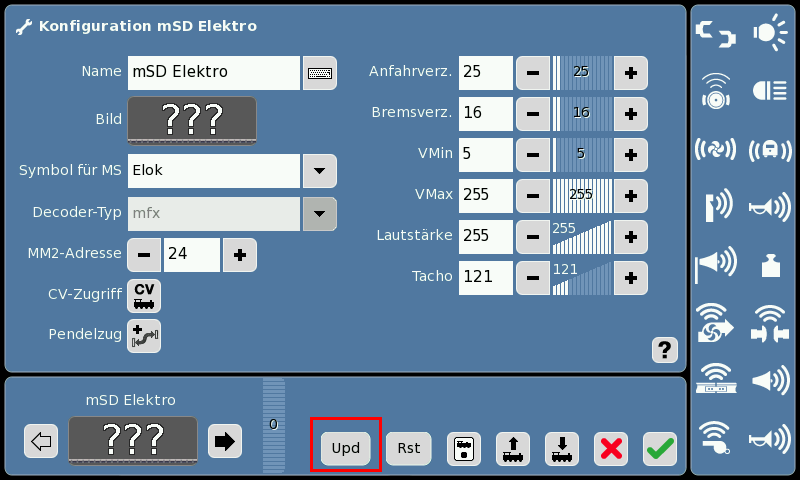Toggle the headlight high-beam function icon
Screen dimensions: 800x480
(x=770, y=91)
